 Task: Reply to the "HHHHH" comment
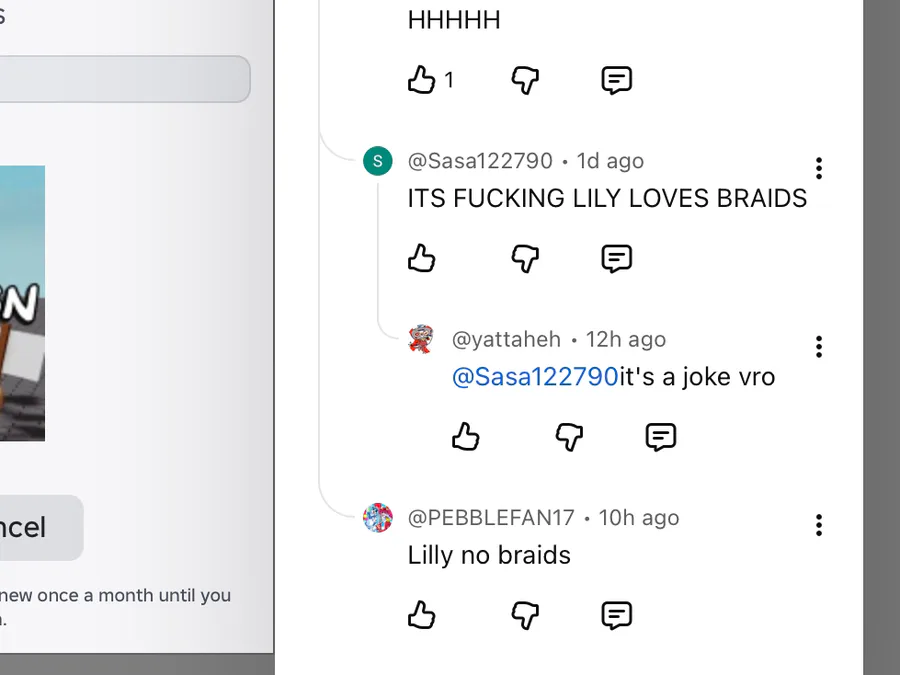click(x=616, y=80)
